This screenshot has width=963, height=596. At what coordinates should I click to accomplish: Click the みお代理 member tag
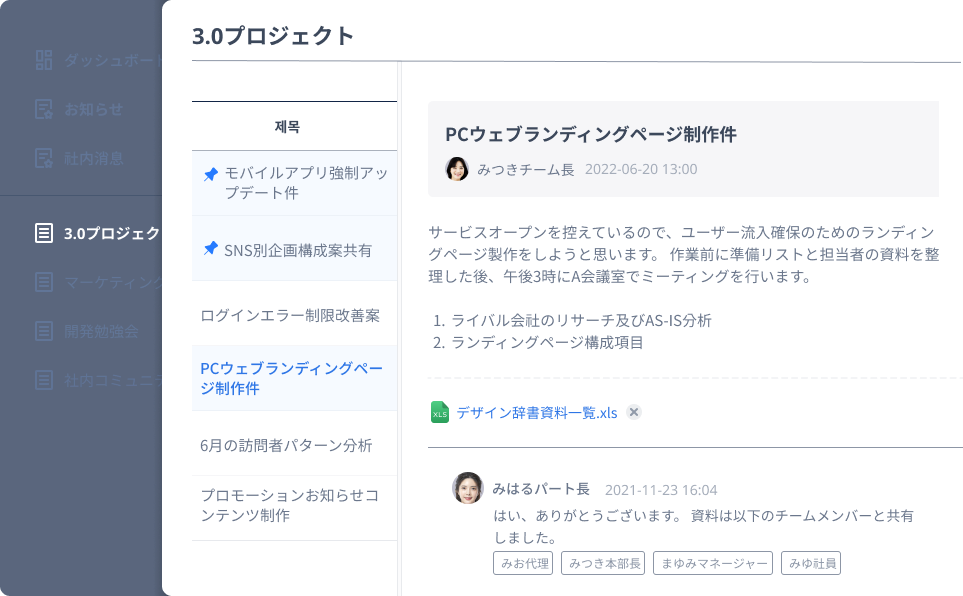(x=523, y=563)
